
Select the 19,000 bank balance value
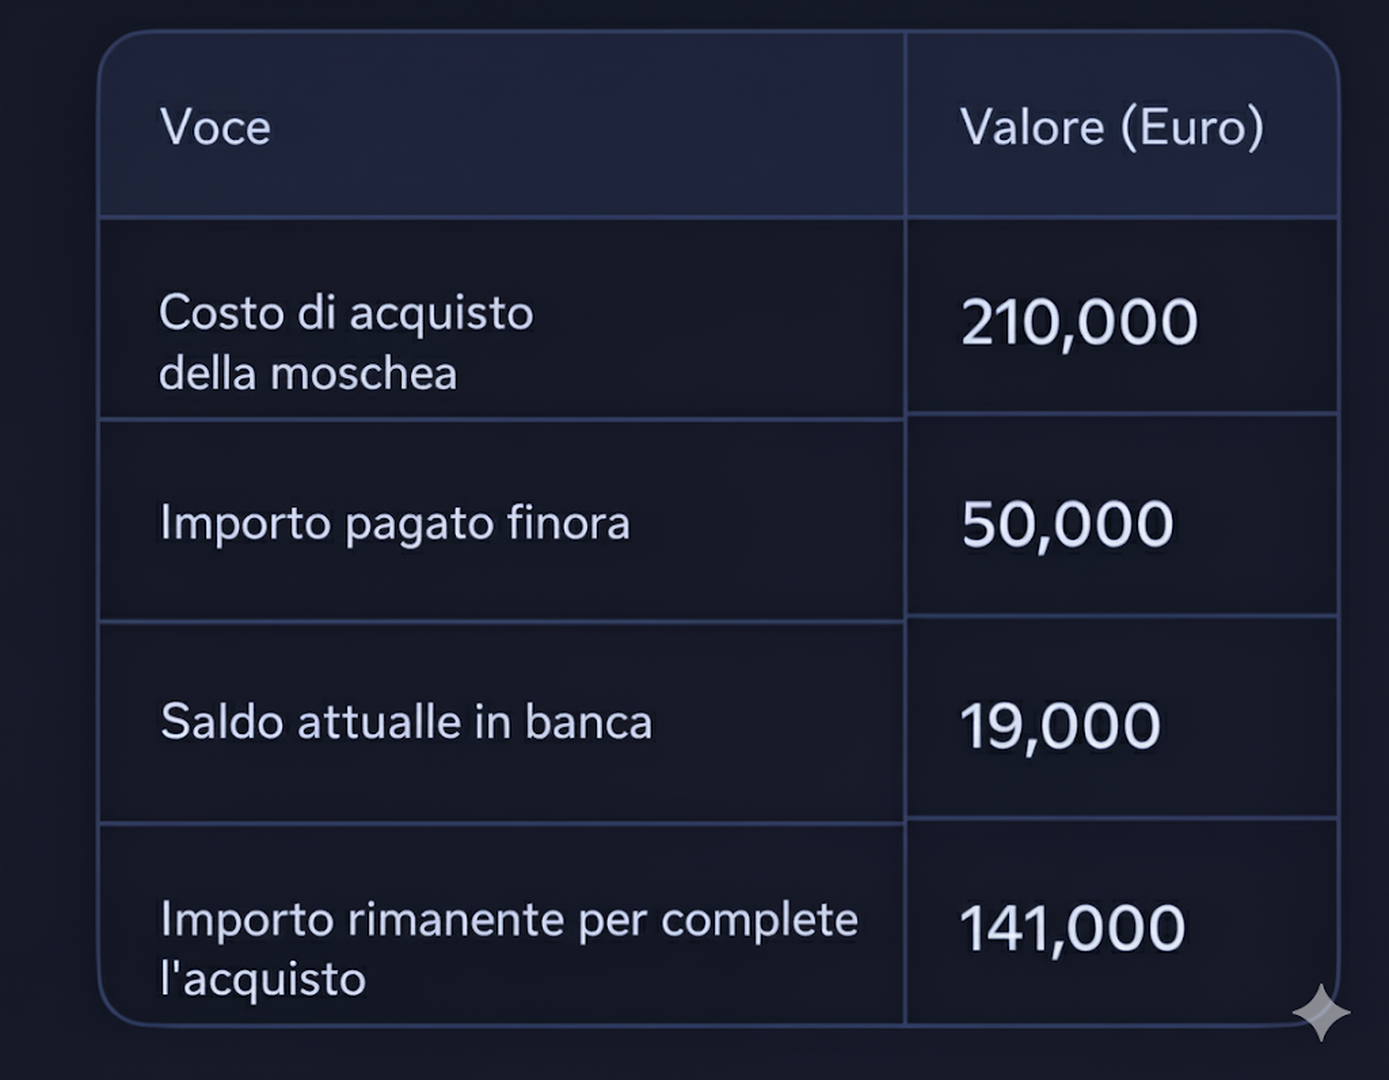click(1060, 725)
